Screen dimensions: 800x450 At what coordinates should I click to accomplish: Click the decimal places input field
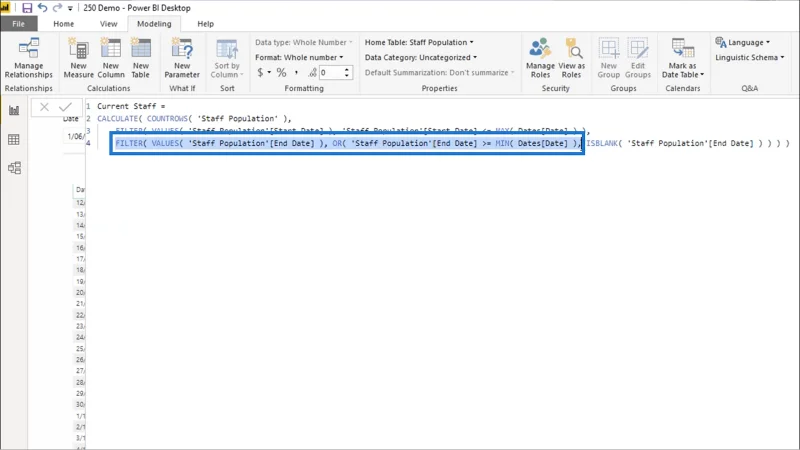(x=331, y=72)
